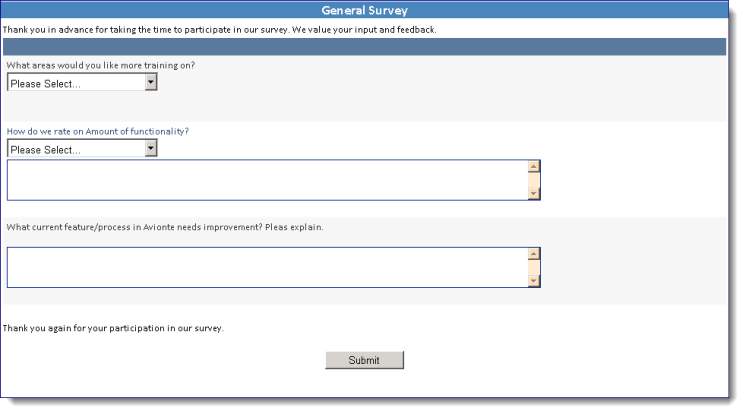The width and height of the screenshot is (744, 413).
Task: Click the 'Thank you again for your participation' text
Action: (113, 328)
